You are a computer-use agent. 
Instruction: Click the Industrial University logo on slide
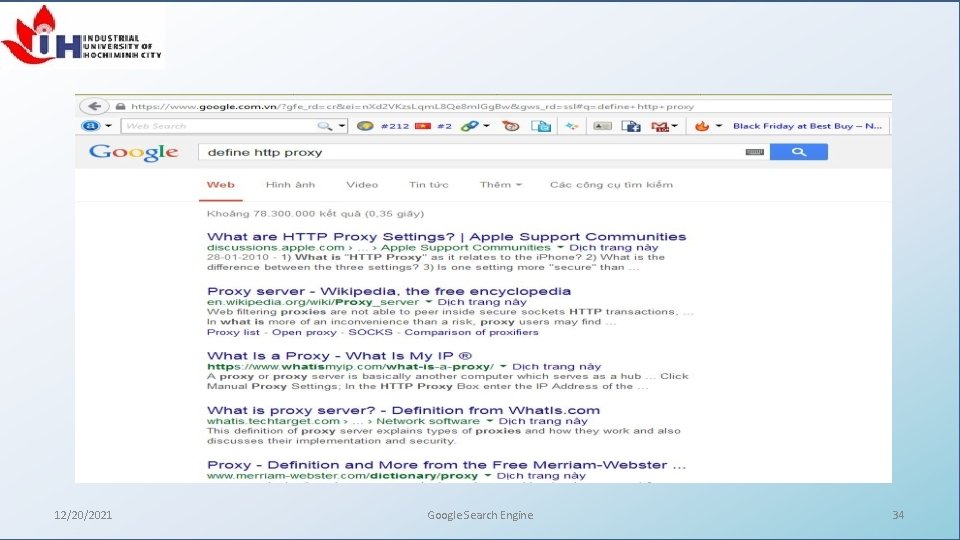click(x=82, y=36)
